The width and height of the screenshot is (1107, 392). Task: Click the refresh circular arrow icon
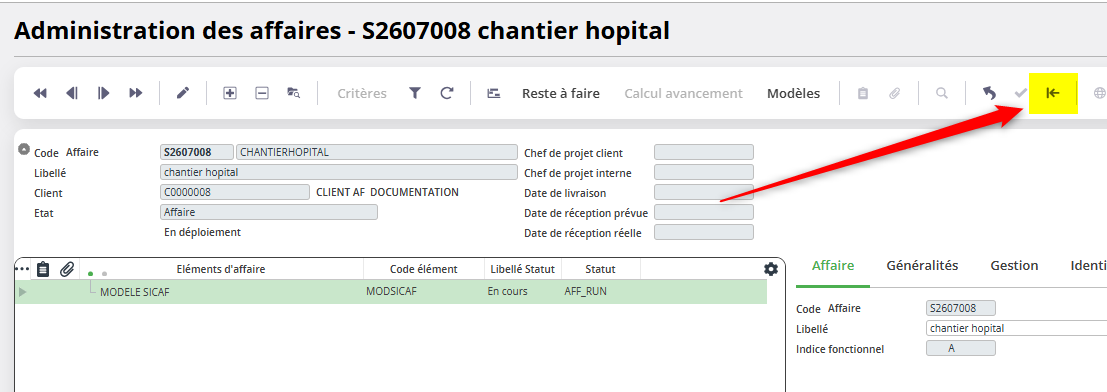(447, 93)
